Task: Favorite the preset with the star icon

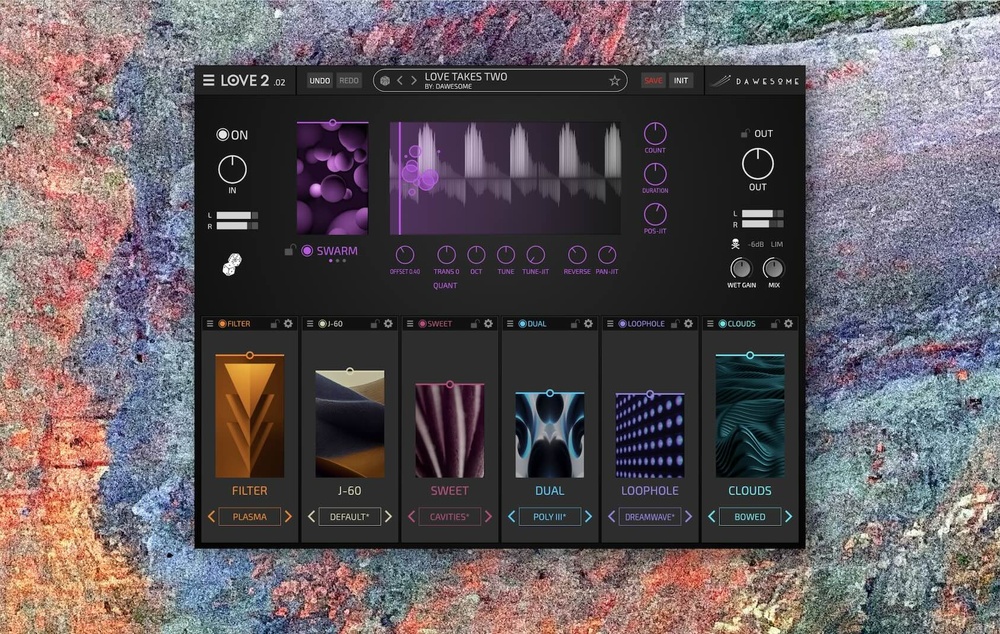Action: (x=614, y=81)
